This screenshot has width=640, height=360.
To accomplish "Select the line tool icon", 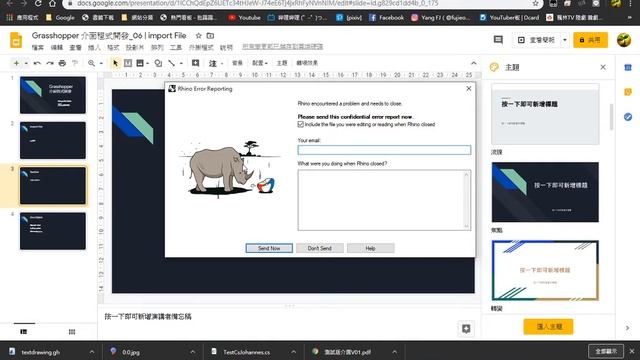I will [x=172, y=63].
